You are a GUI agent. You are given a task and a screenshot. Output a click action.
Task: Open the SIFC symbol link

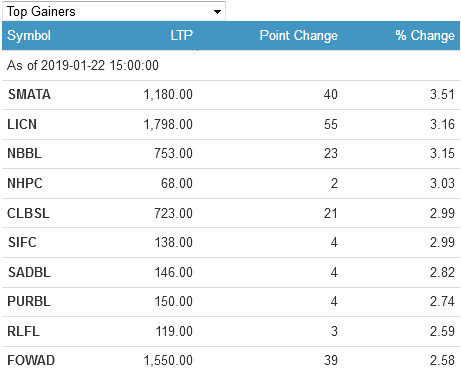(x=22, y=242)
